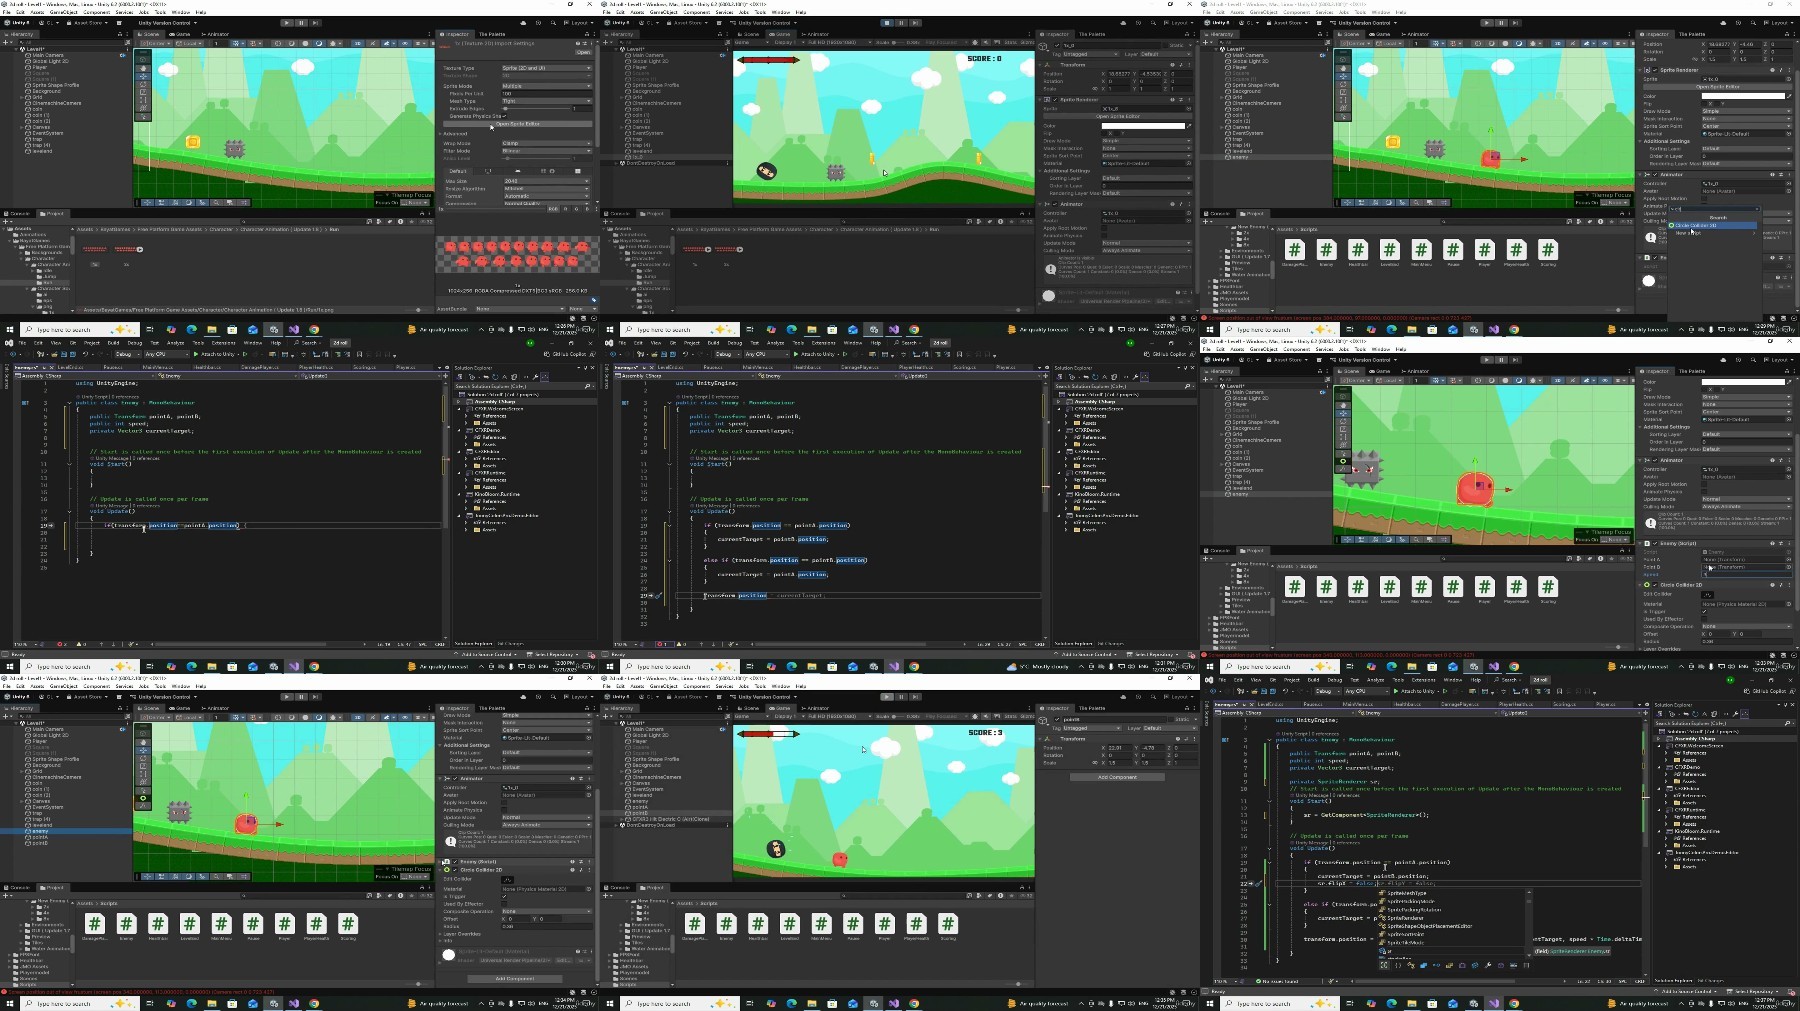Toggle Circle Collider 2D checkbox in middle-right inspector
The height and width of the screenshot is (1011, 1800).
point(1654,585)
